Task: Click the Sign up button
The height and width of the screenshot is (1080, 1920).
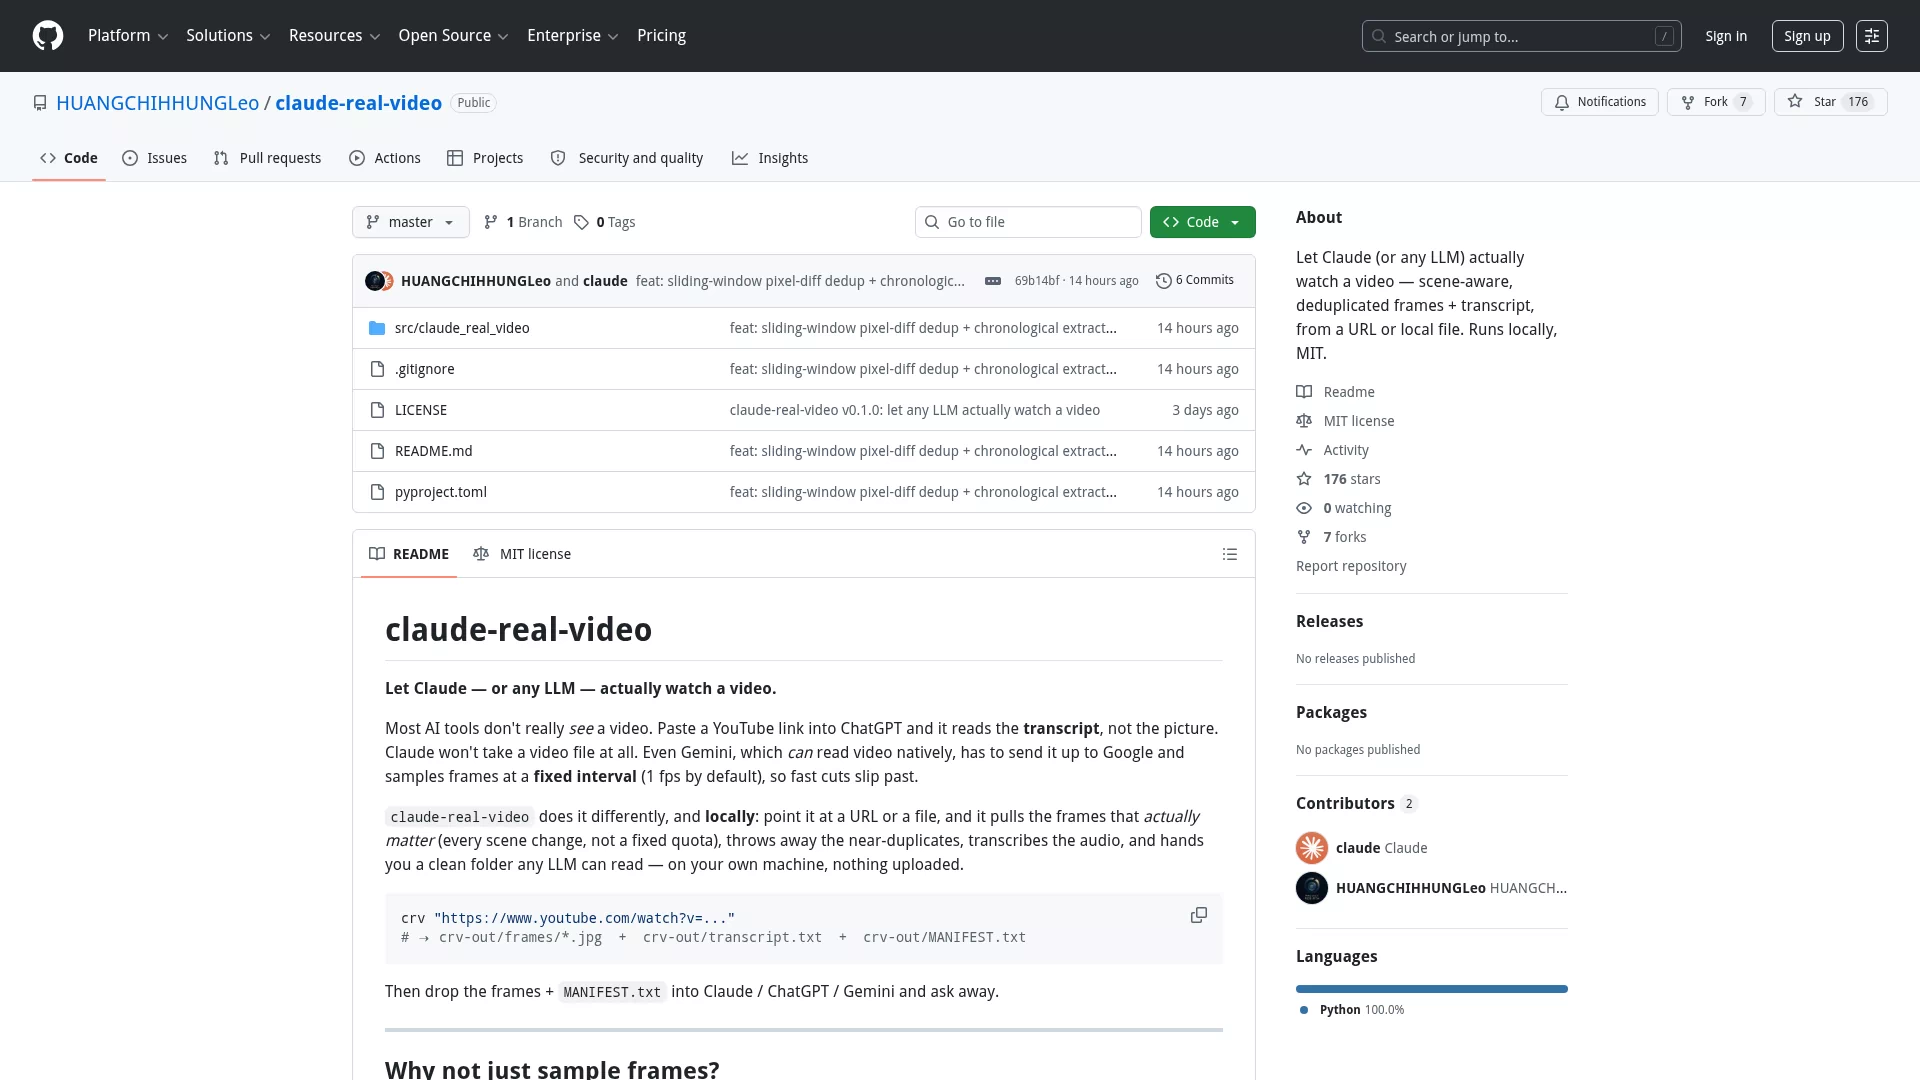Action: 1807,36
